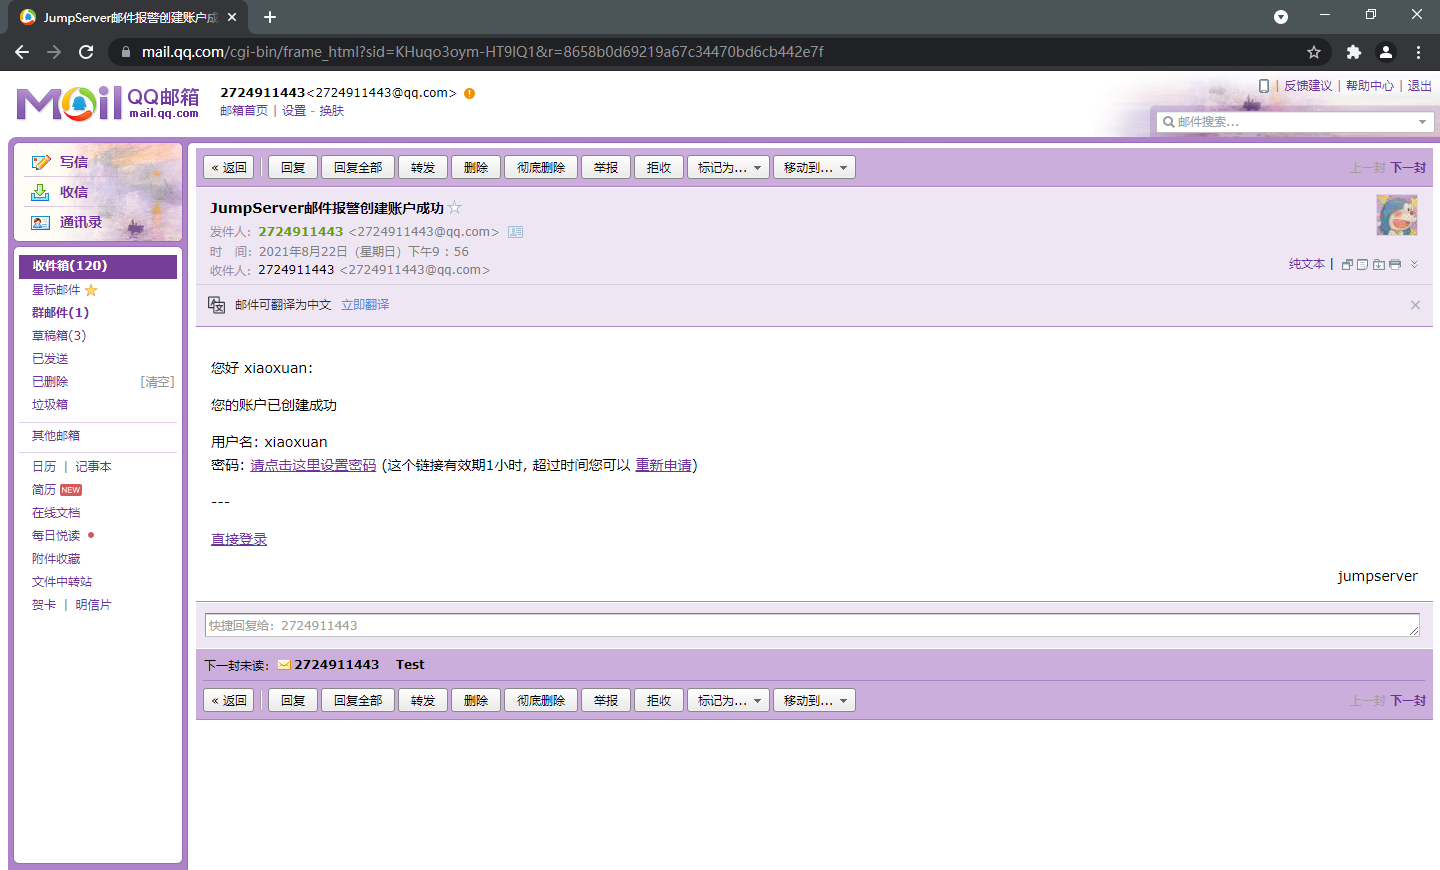Viewport: 1440px width, 870px height.
Task: Open the 写信 compose icon
Action: 41,162
